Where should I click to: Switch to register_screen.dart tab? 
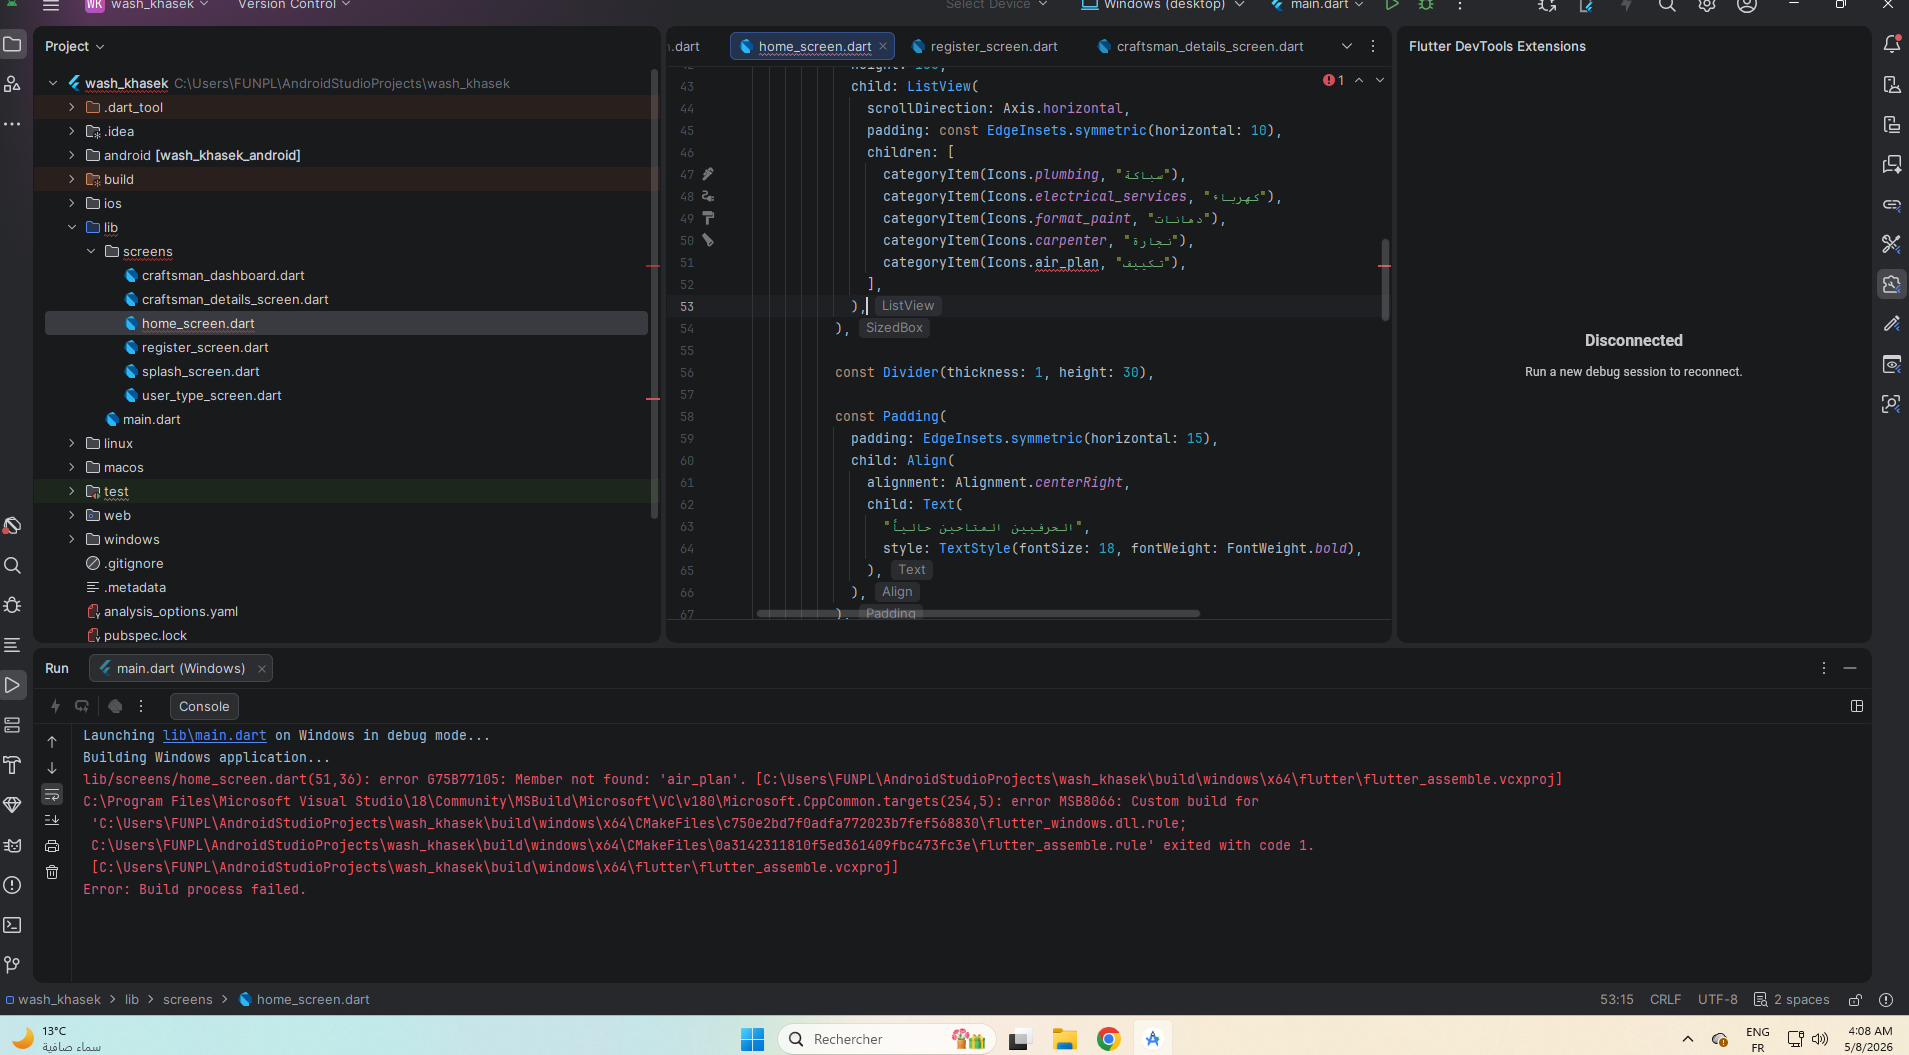(x=984, y=46)
